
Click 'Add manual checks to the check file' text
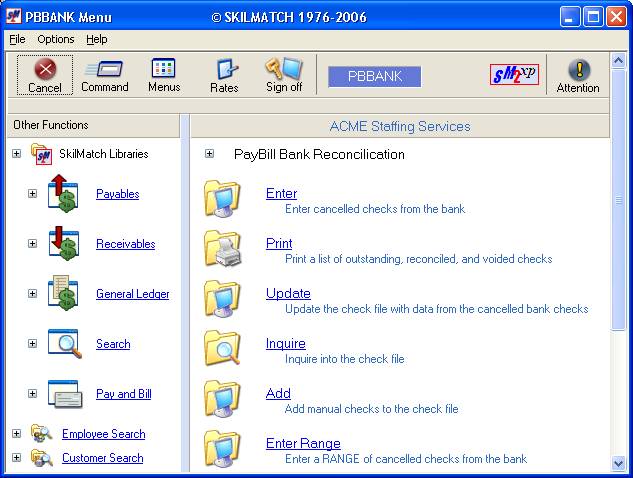[371, 409]
